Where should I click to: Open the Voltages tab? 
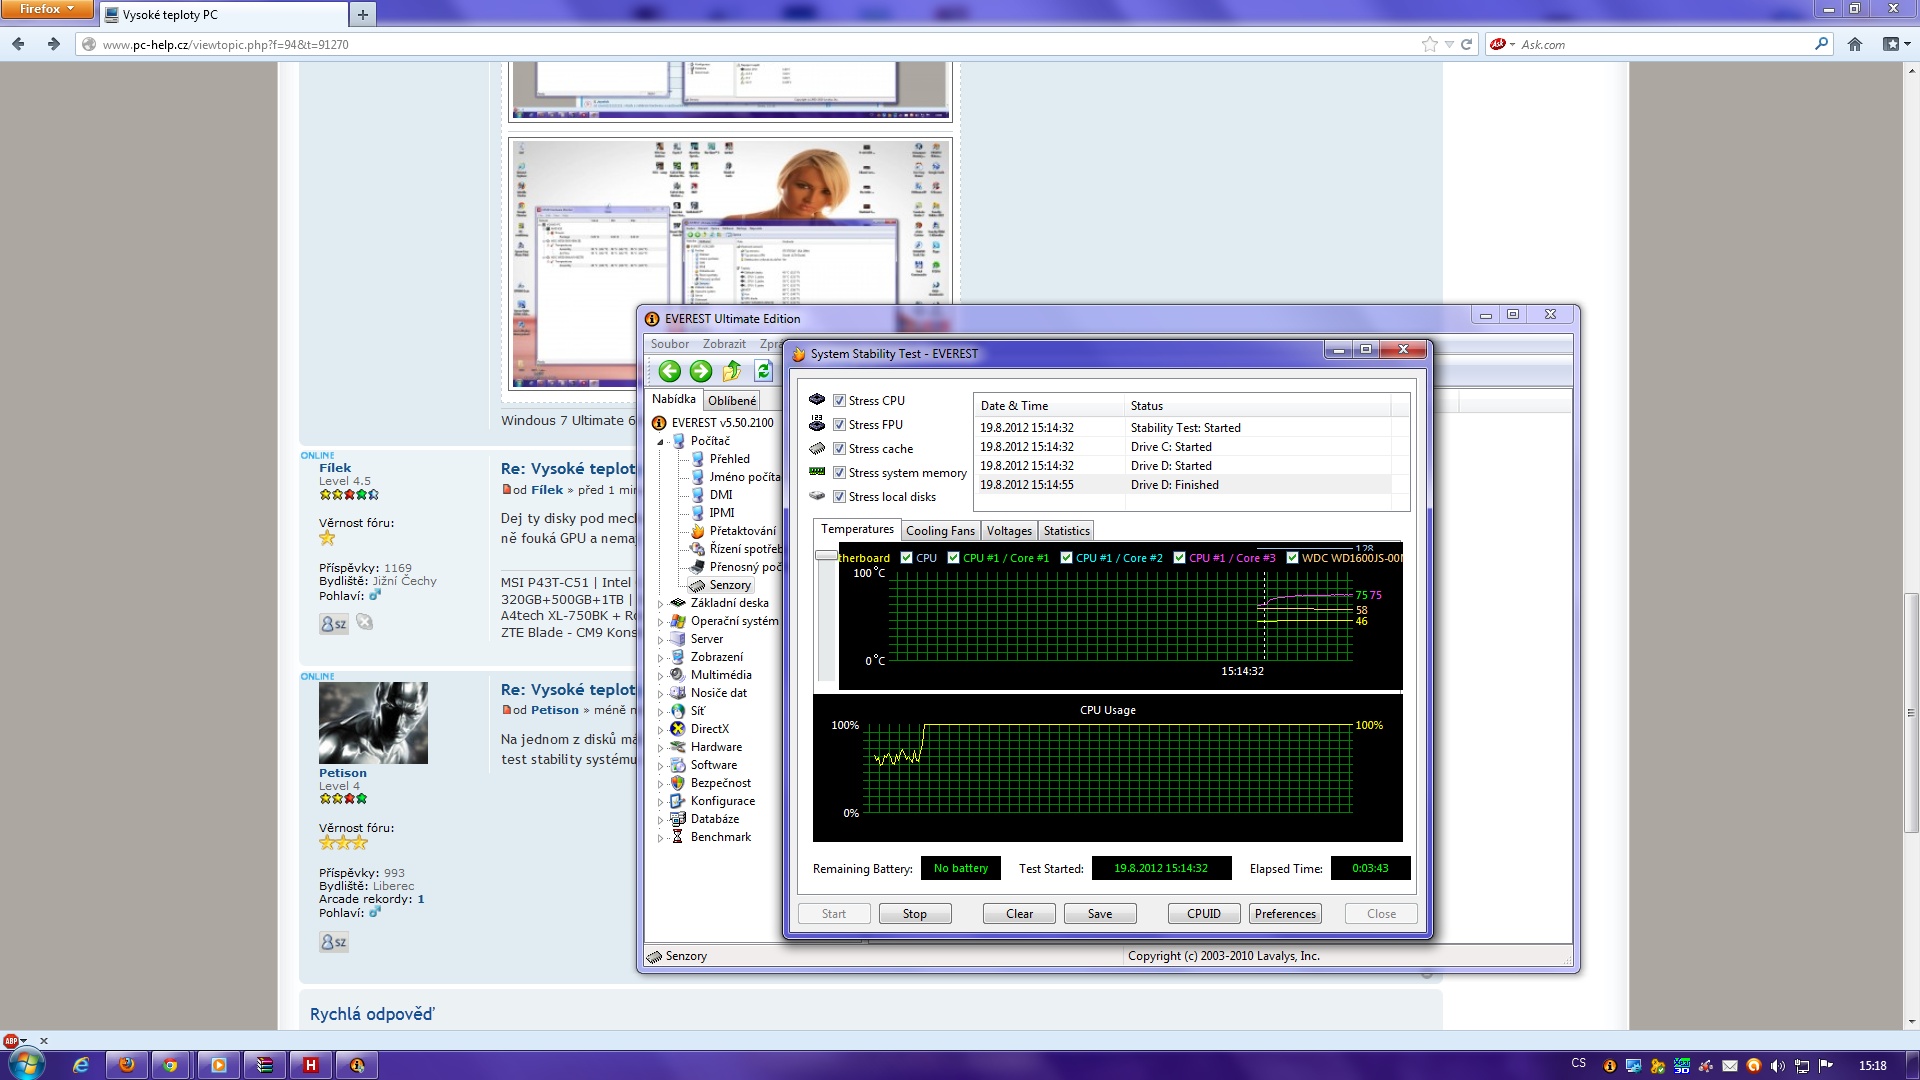click(x=1009, y=531)
